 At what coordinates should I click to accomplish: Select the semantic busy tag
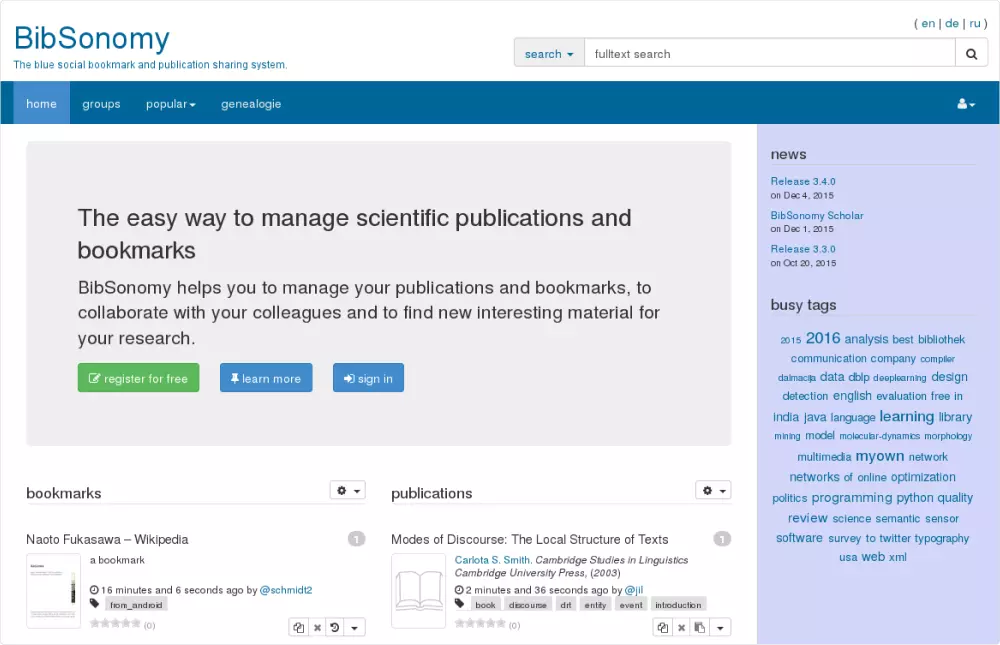coord(898,519)
